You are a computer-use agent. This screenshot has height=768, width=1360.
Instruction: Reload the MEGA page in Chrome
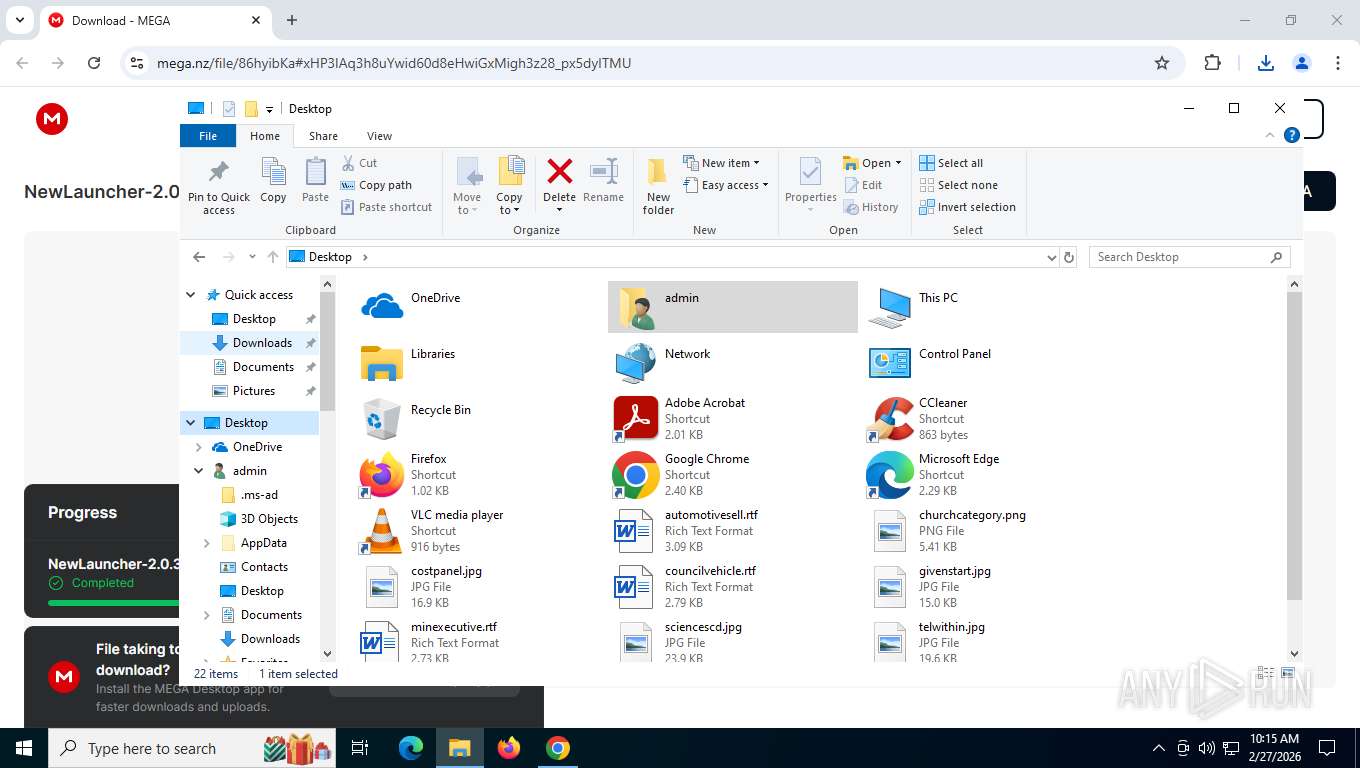(94, 63)
